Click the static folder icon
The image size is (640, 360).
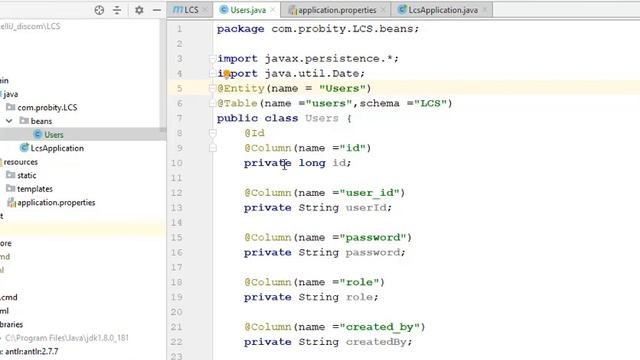[x=11, y=175]
